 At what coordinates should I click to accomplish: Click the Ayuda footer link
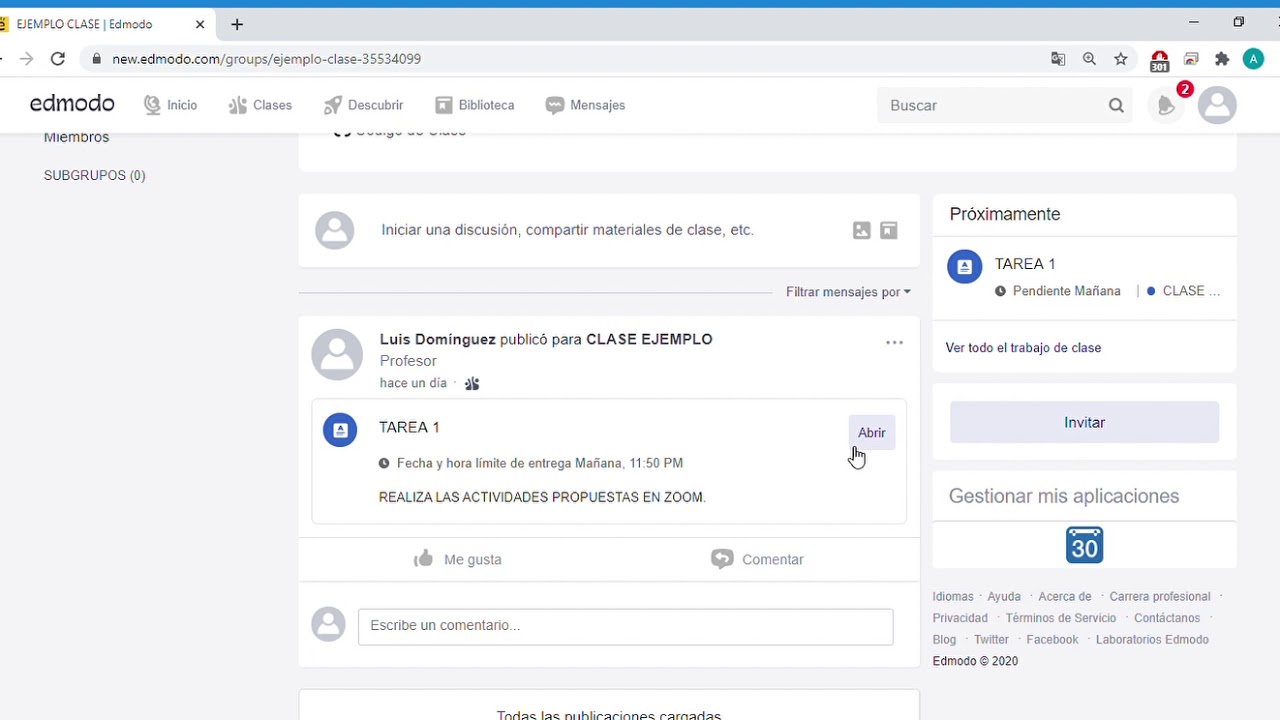[x=1004, y=597]
